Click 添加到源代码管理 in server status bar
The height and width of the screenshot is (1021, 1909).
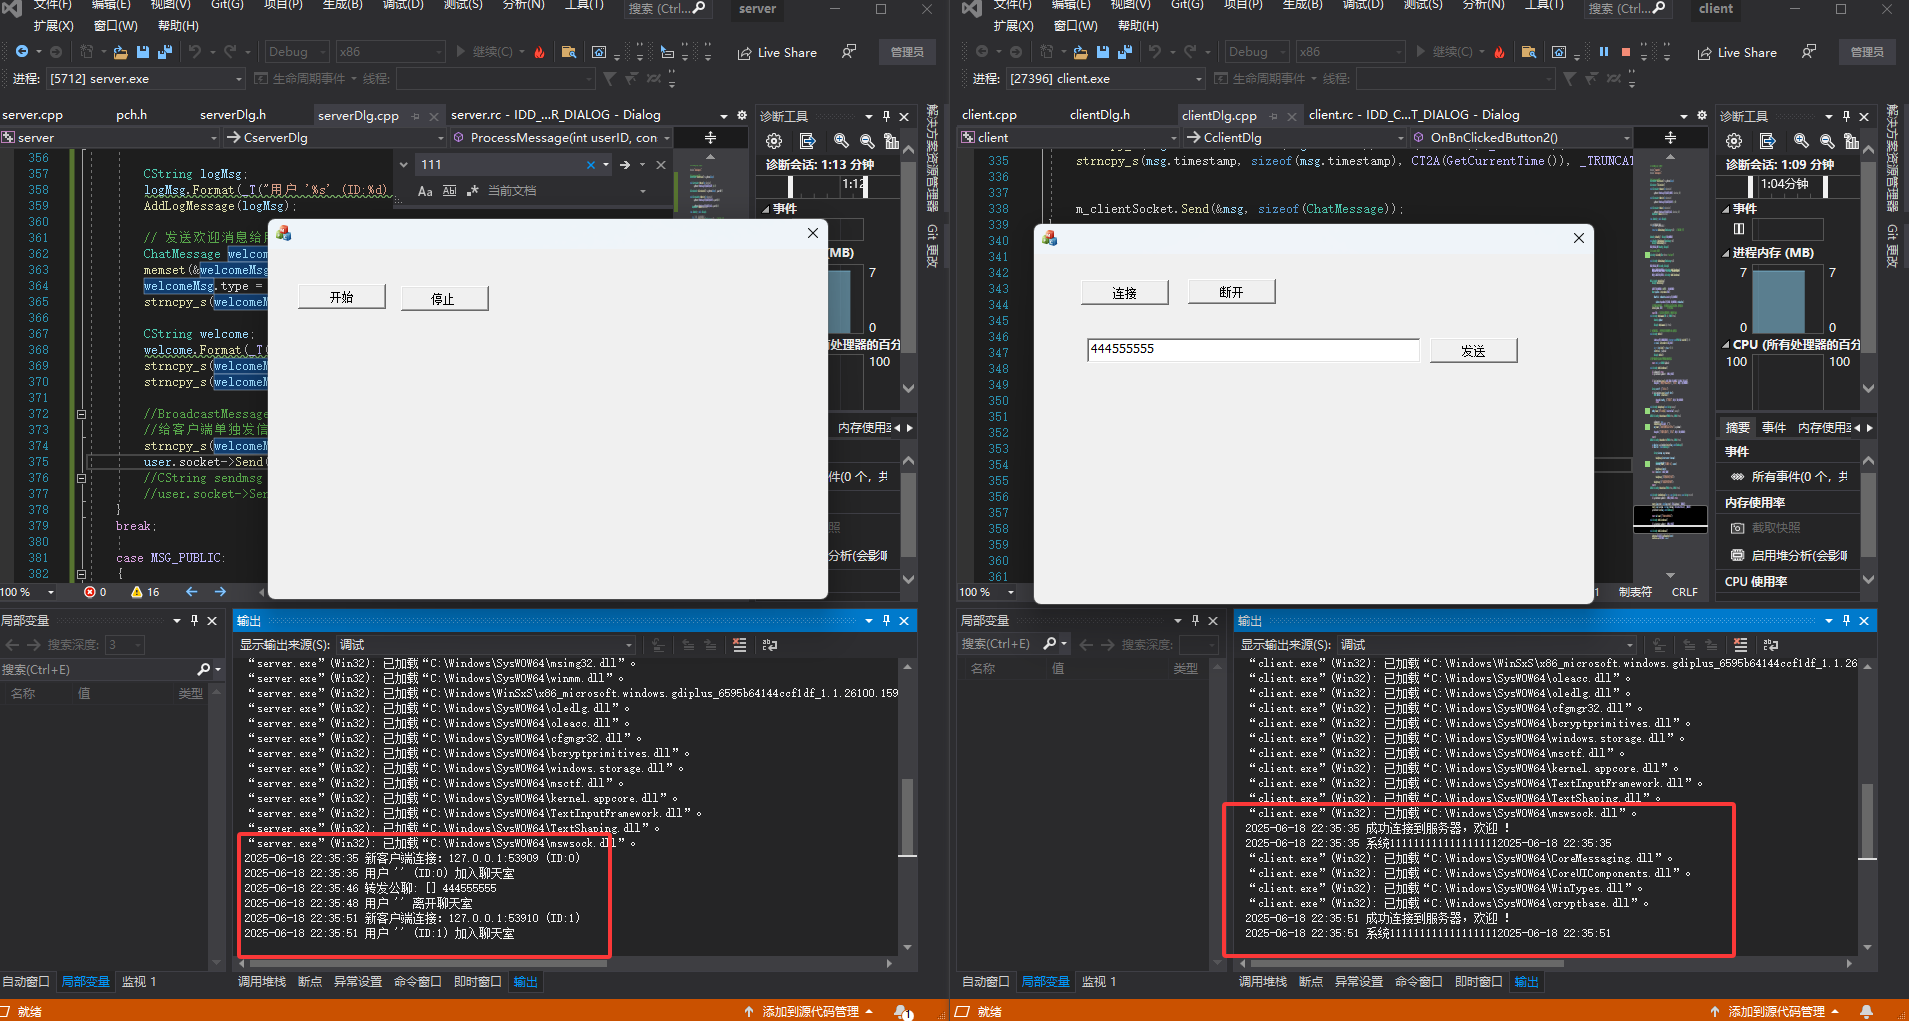(x=809, y=1011)
